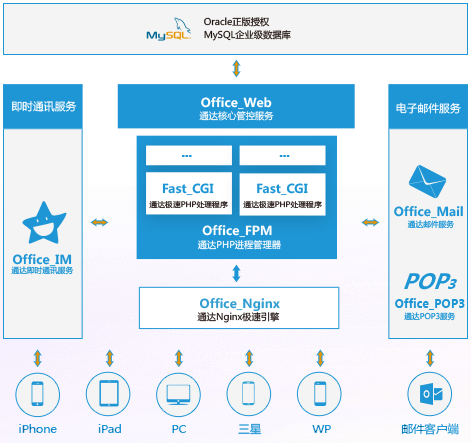Click the 三星 text label

click(250, 429)
